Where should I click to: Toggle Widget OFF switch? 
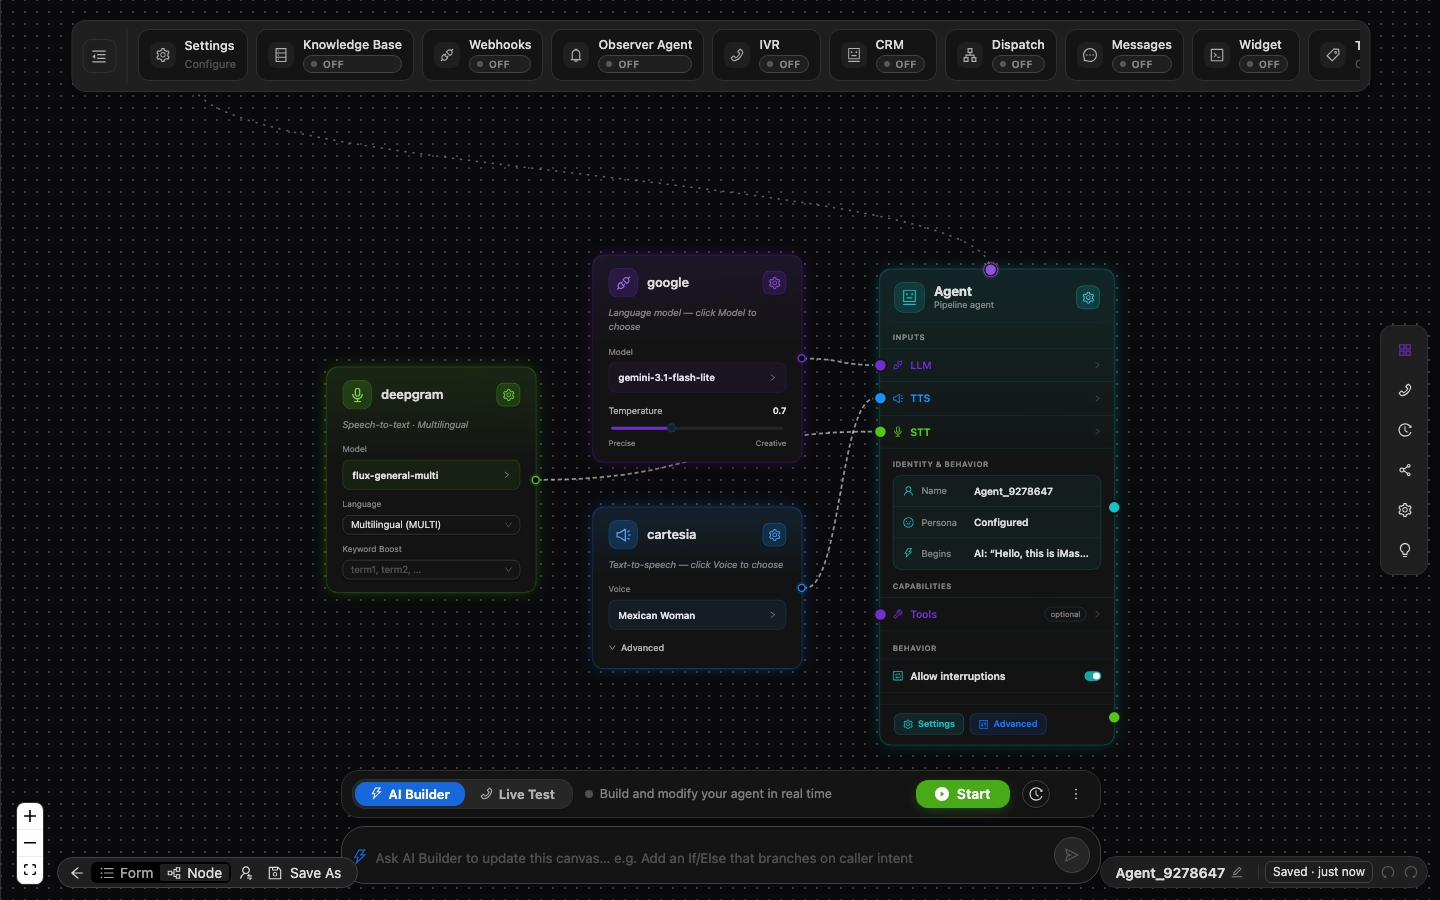coord(1263,64)
